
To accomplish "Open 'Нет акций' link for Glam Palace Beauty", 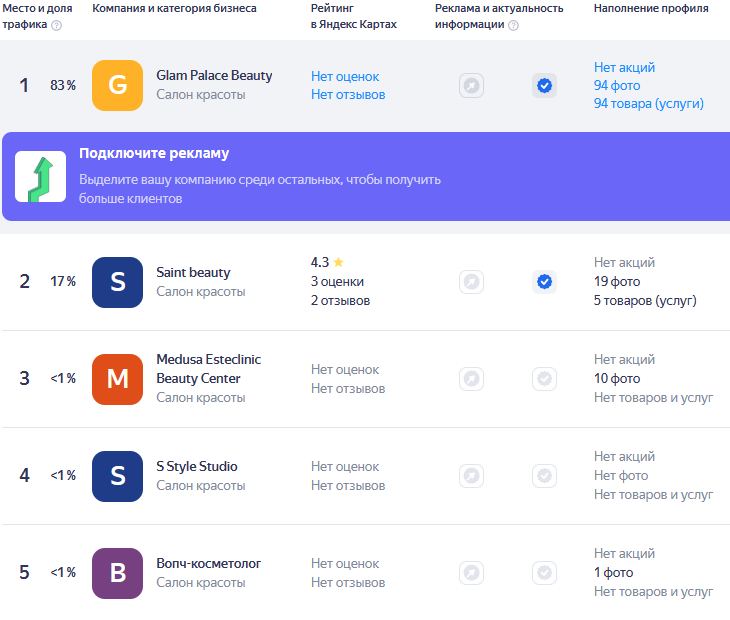I will 624,67.
